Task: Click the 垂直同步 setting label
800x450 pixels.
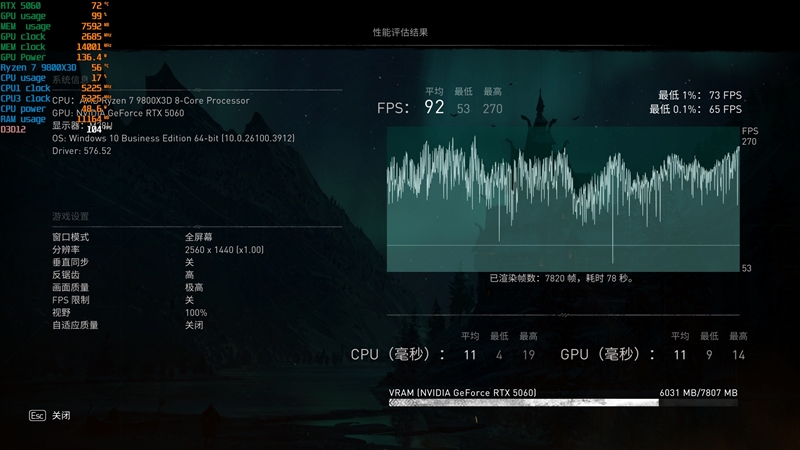Action: 70,262
